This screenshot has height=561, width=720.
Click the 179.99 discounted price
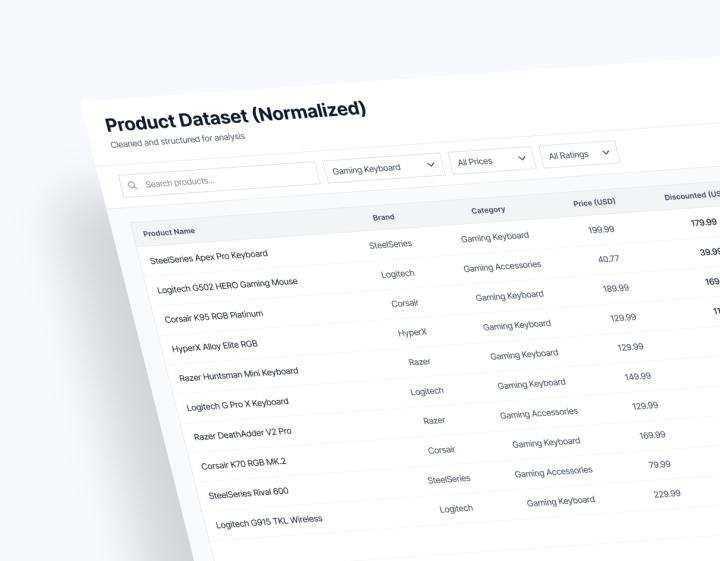point(703,223)
